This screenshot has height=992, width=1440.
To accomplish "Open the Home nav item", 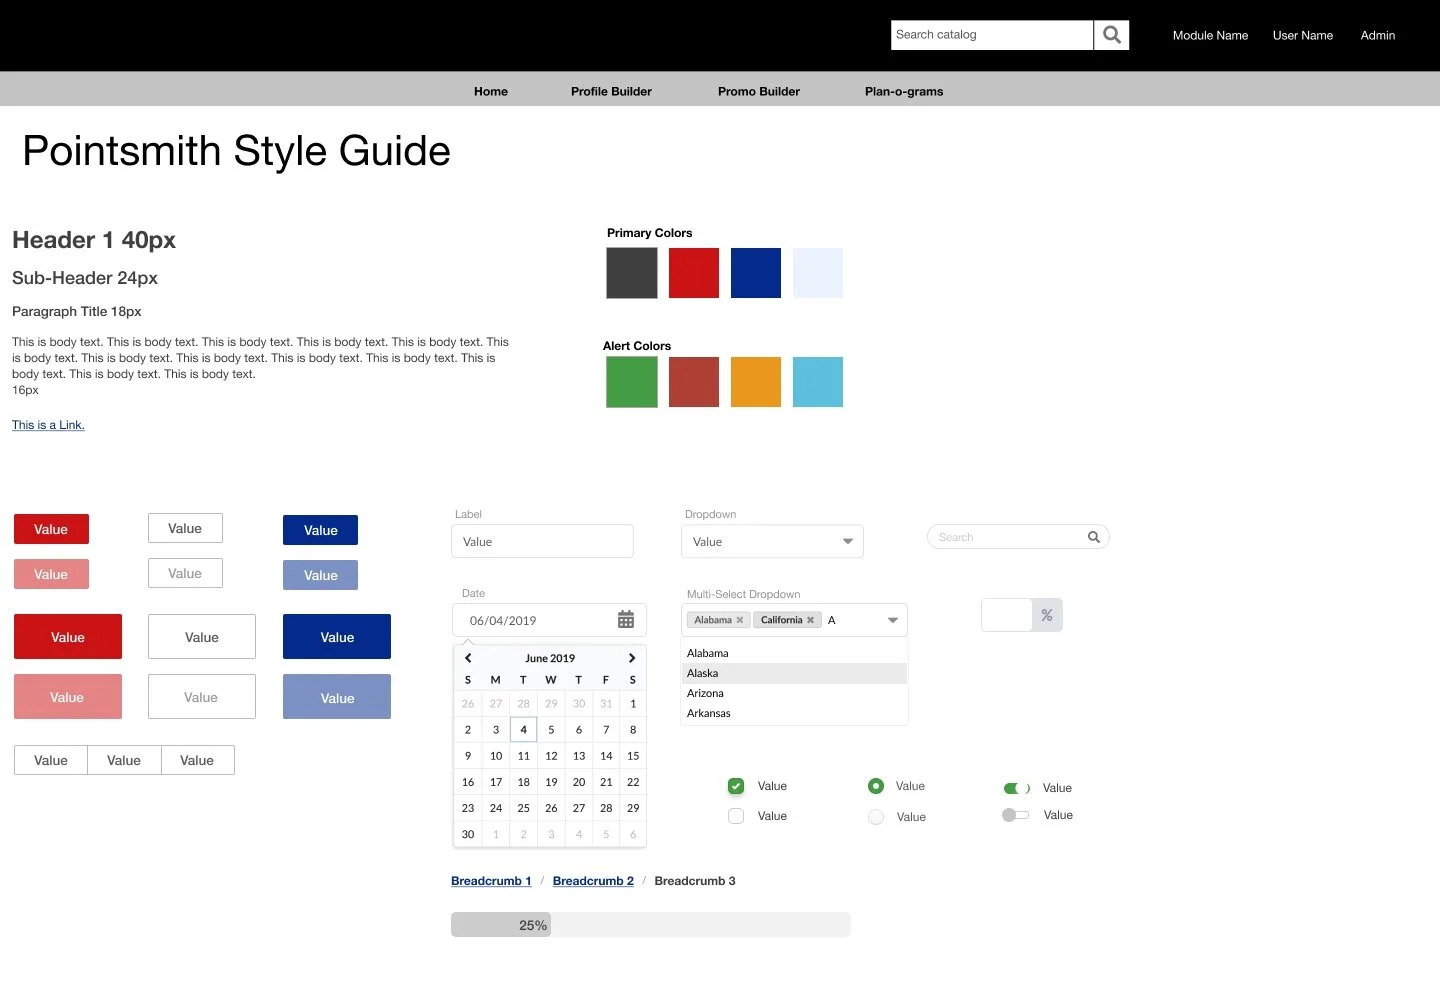I will (491, 91).
